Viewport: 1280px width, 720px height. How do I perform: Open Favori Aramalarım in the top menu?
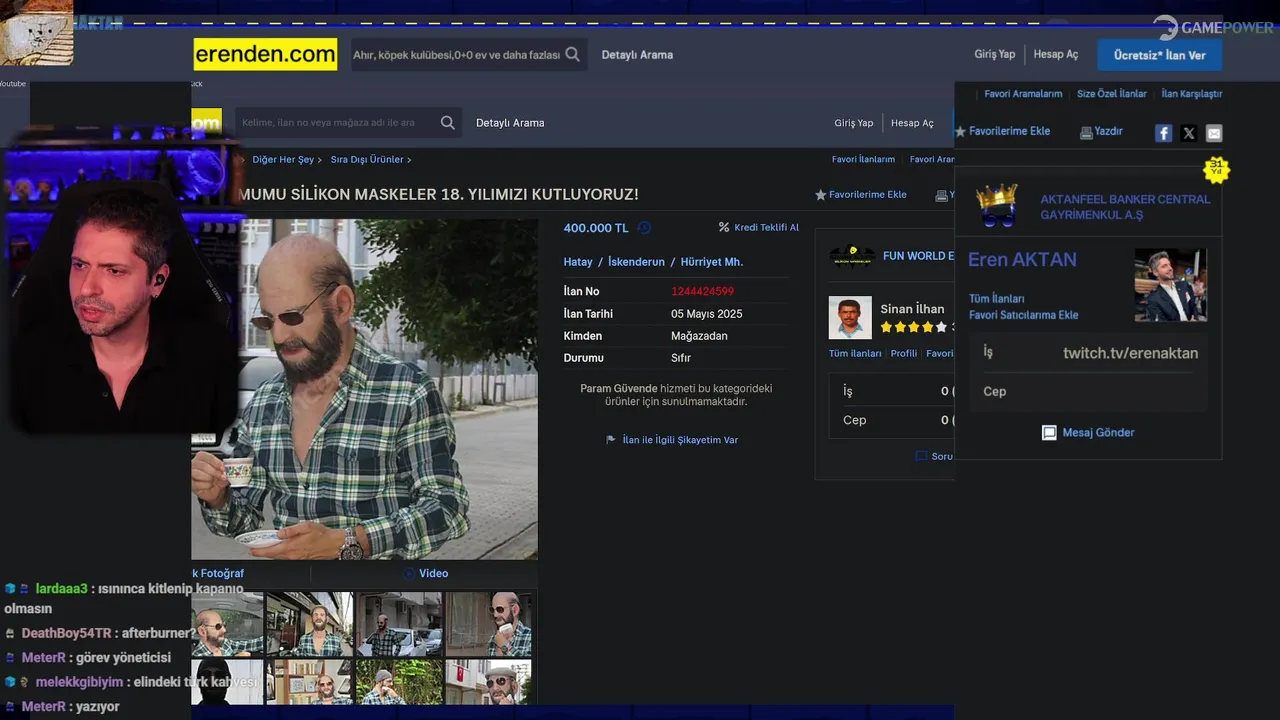pos(1023,94)
